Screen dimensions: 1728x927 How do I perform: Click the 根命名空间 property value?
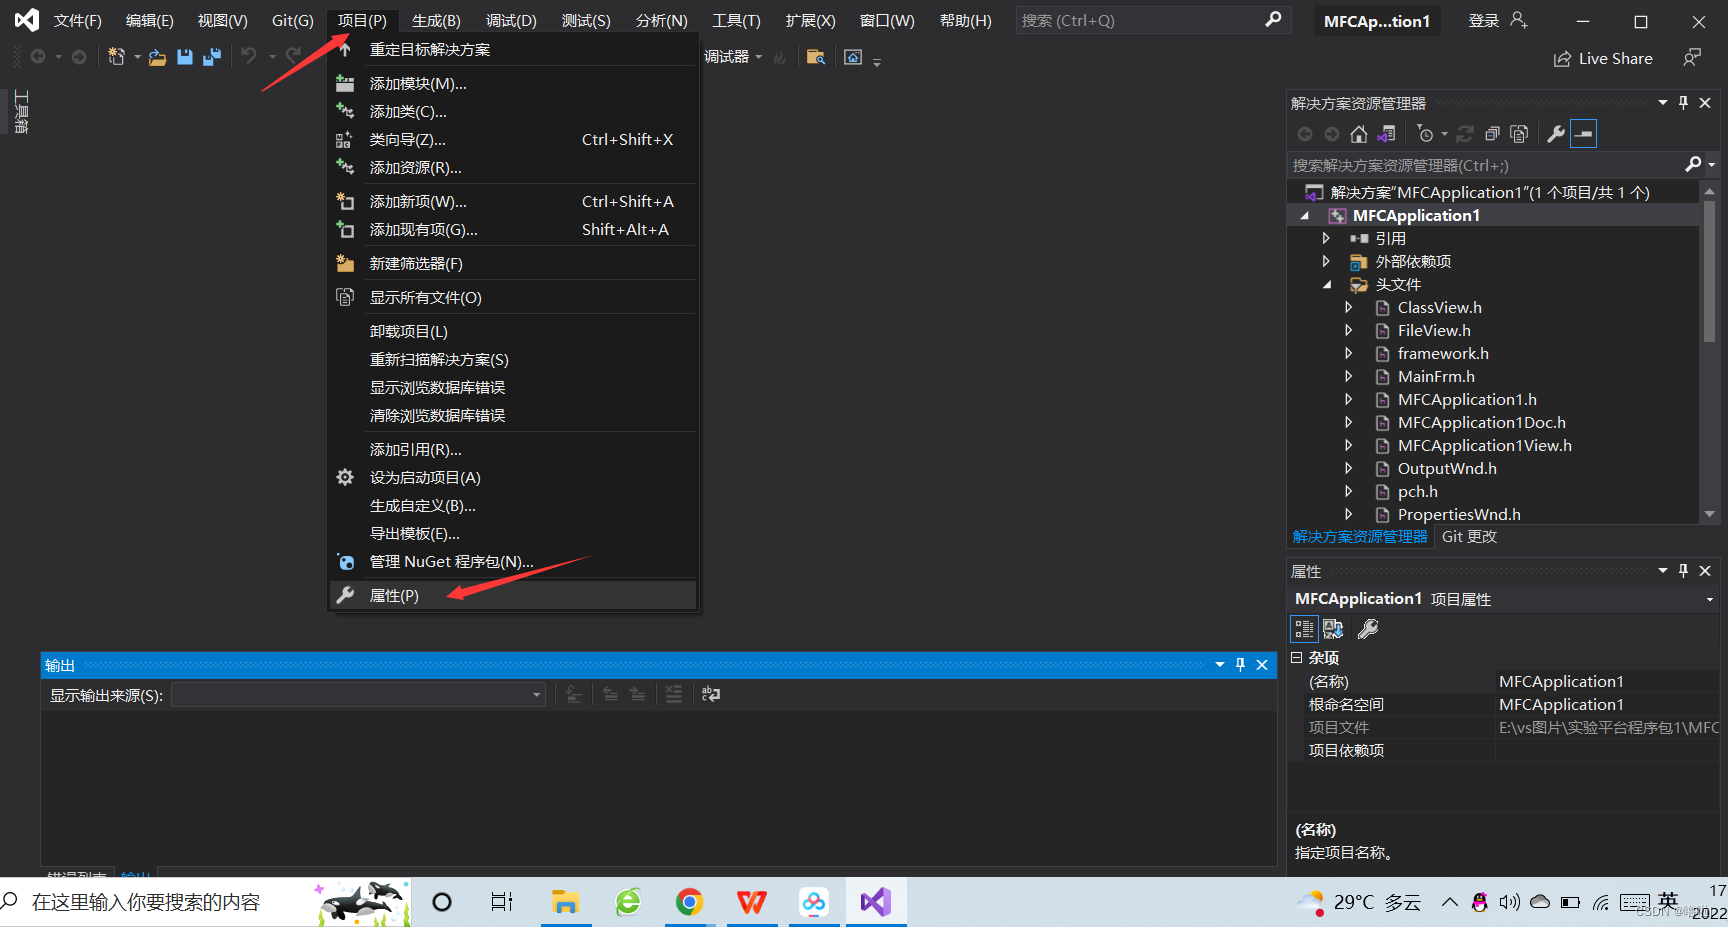point(1606,704)
